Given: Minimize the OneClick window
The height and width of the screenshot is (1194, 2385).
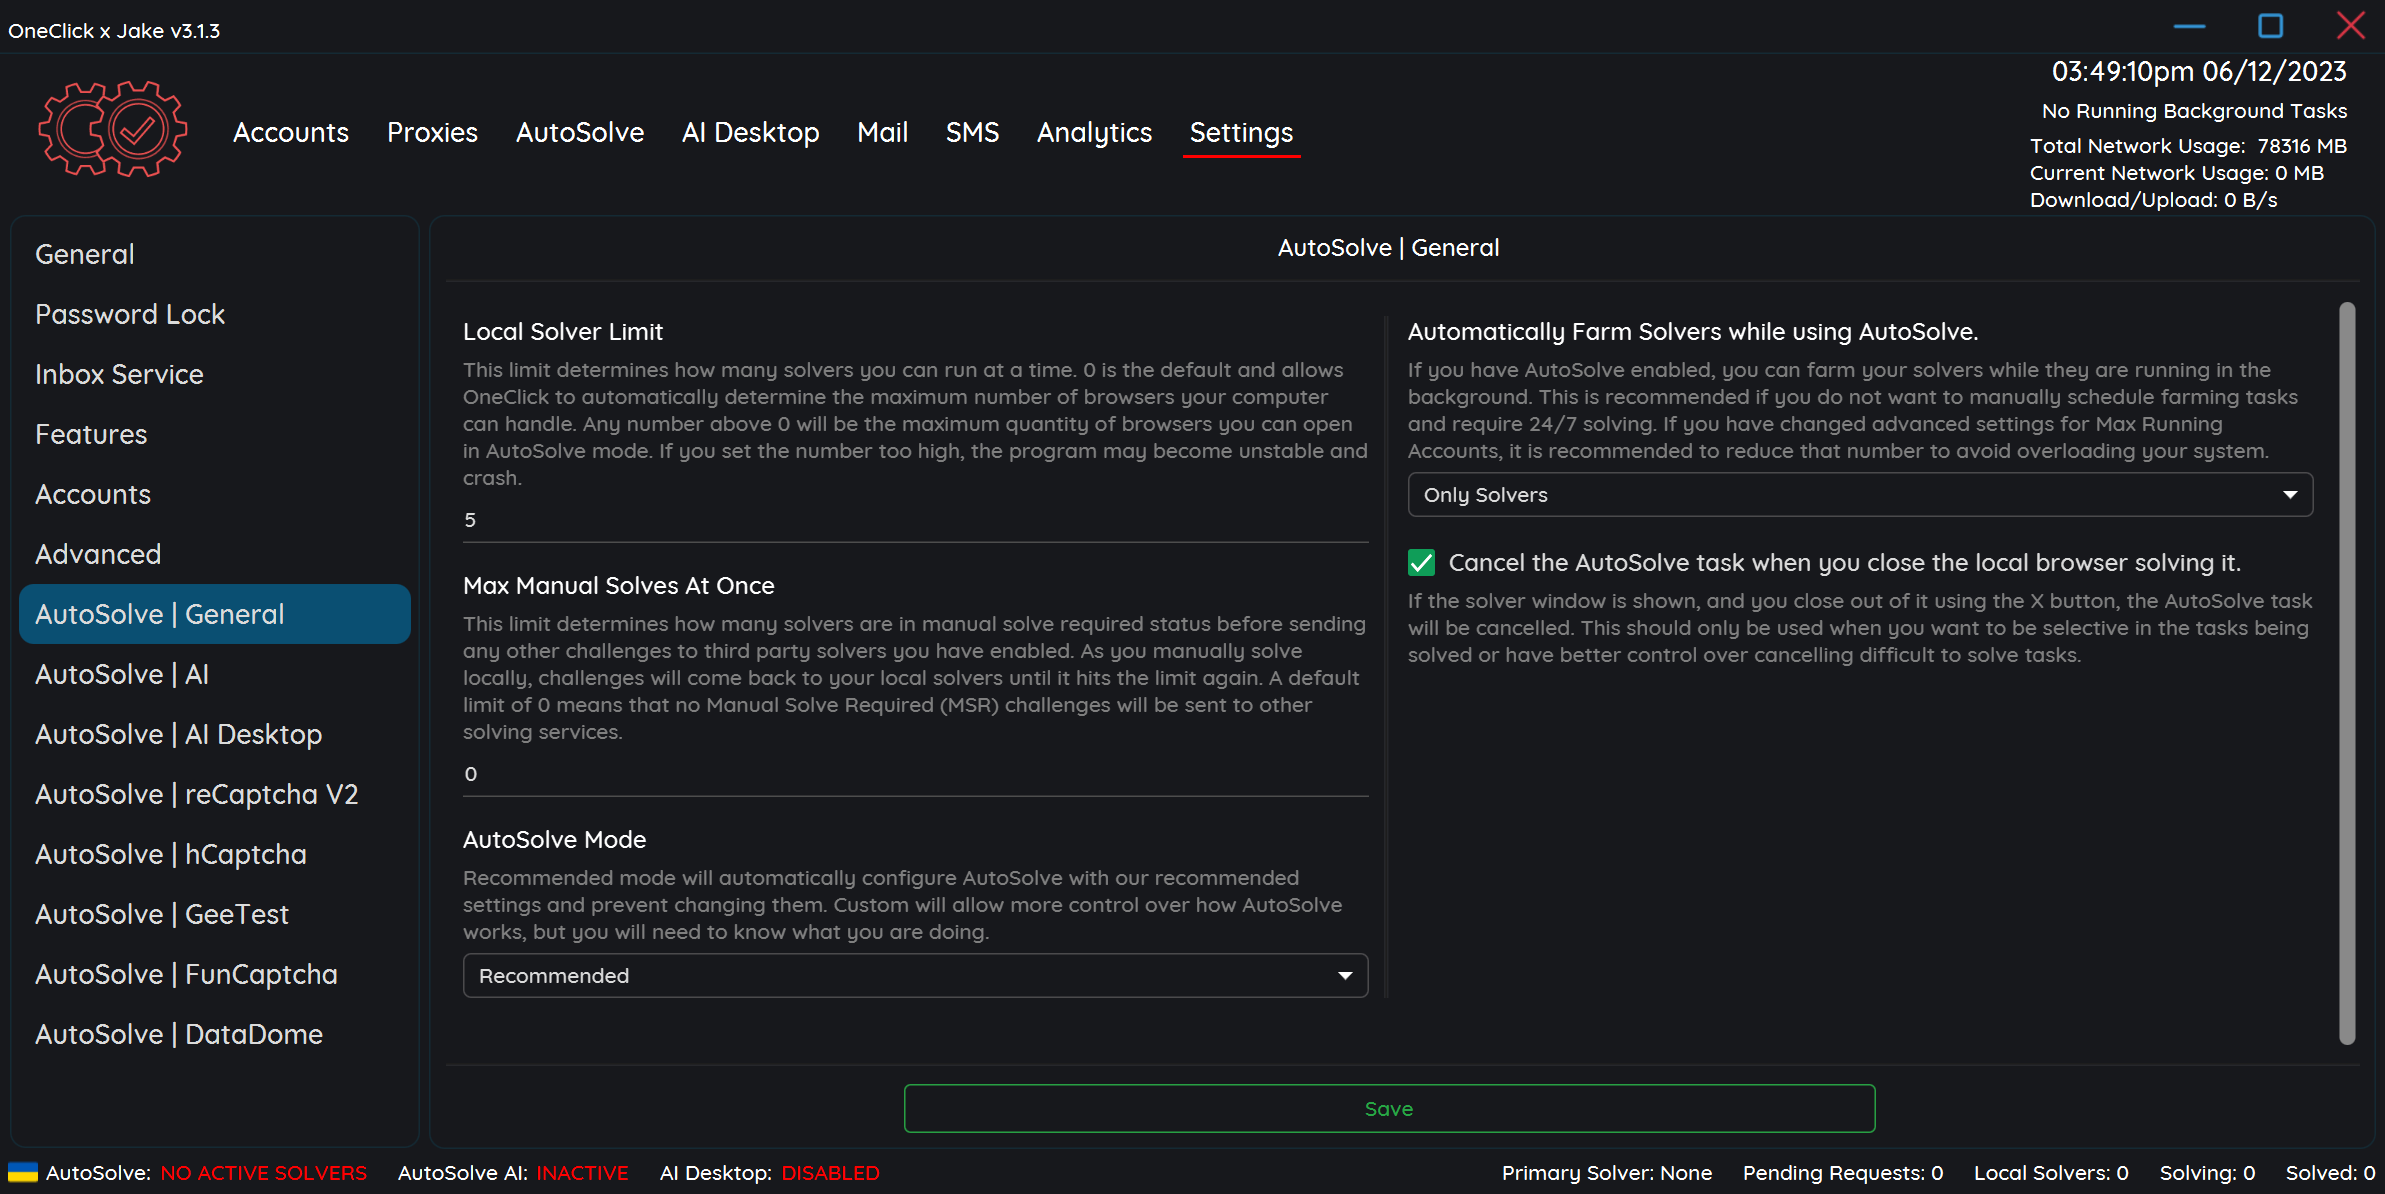Looking at the screenshot, I should coord(2189,26).
